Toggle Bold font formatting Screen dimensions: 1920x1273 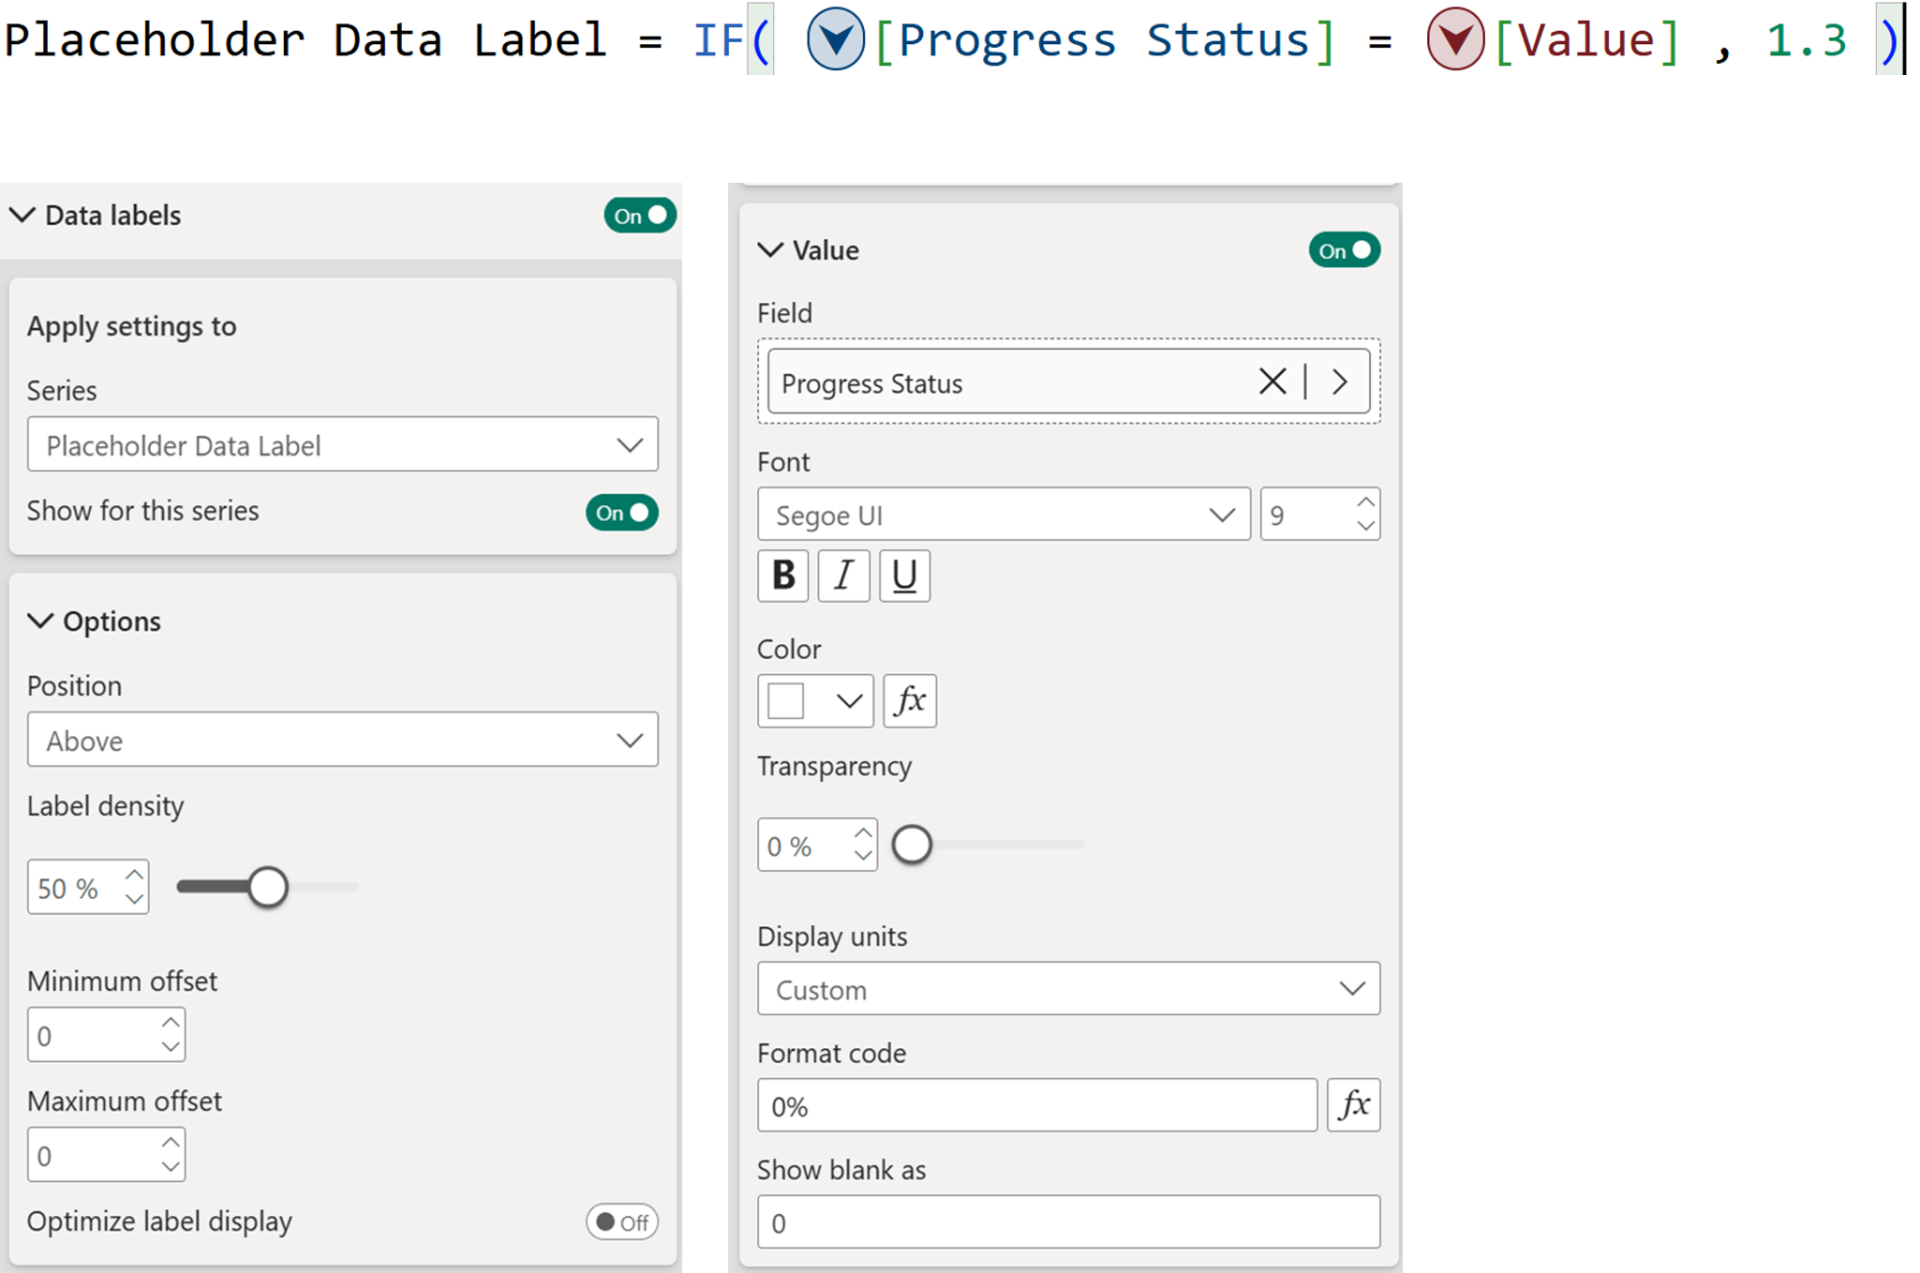783,575
